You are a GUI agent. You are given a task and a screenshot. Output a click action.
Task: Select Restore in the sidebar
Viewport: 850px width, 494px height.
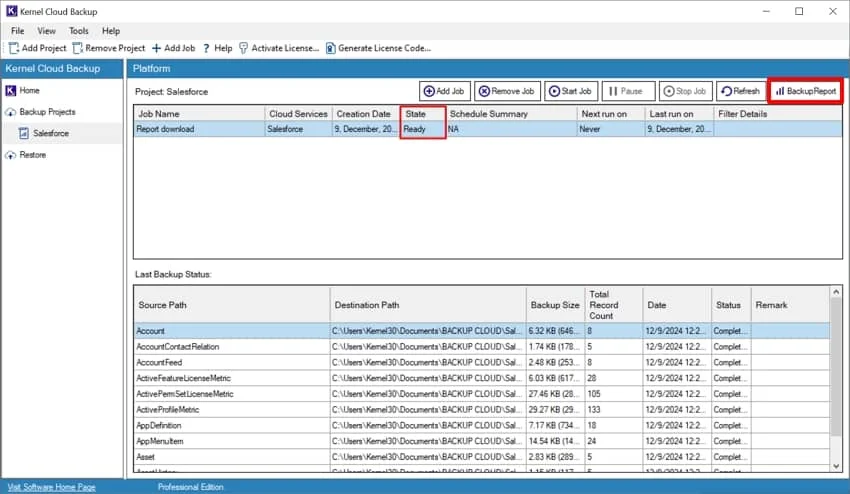pyautogui.click(x=33, y=155)
